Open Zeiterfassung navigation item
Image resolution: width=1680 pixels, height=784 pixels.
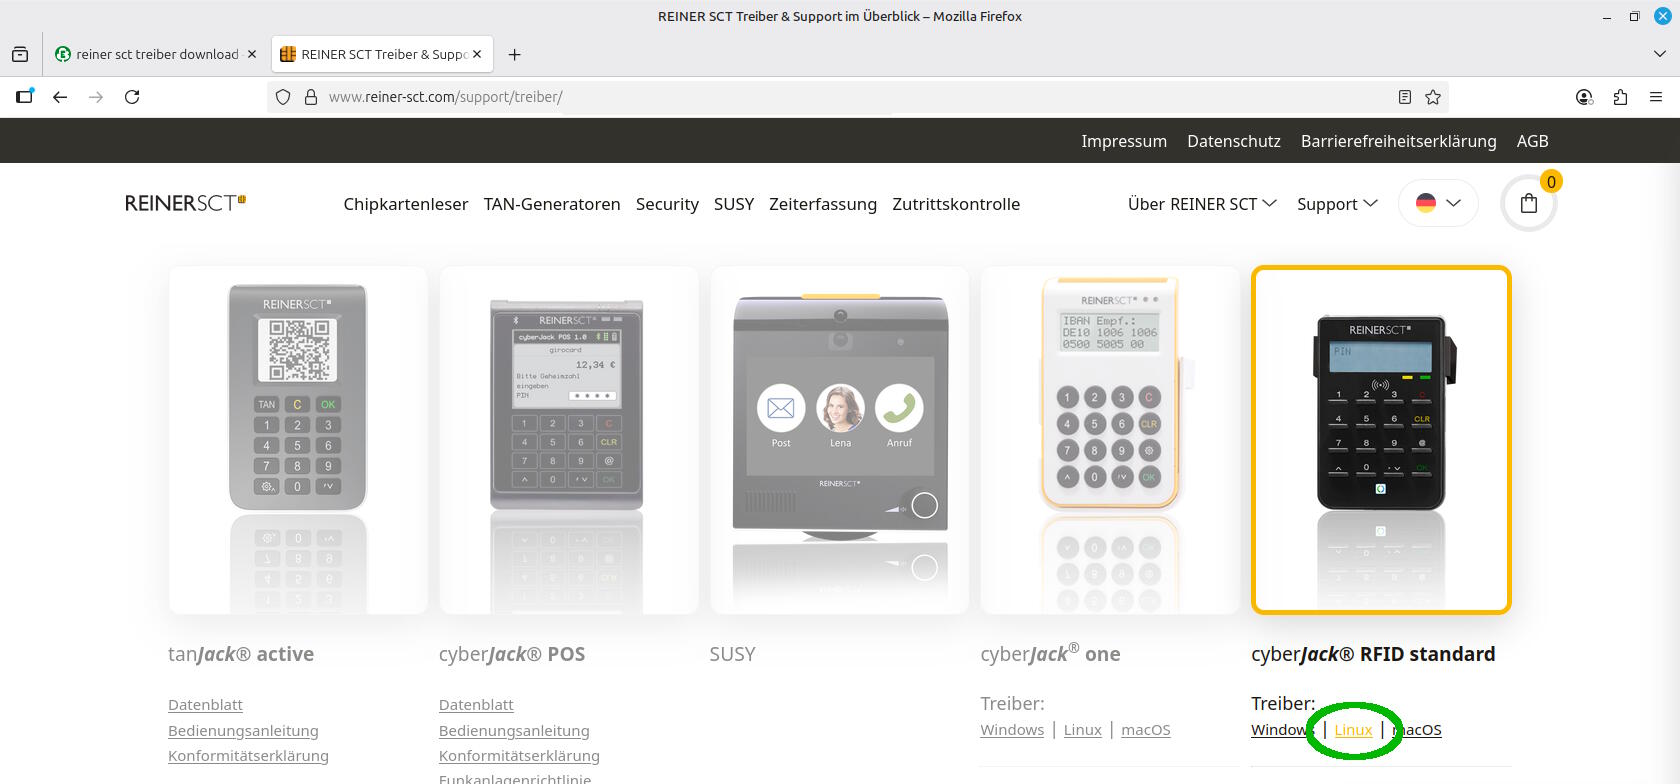coord(823,204)
